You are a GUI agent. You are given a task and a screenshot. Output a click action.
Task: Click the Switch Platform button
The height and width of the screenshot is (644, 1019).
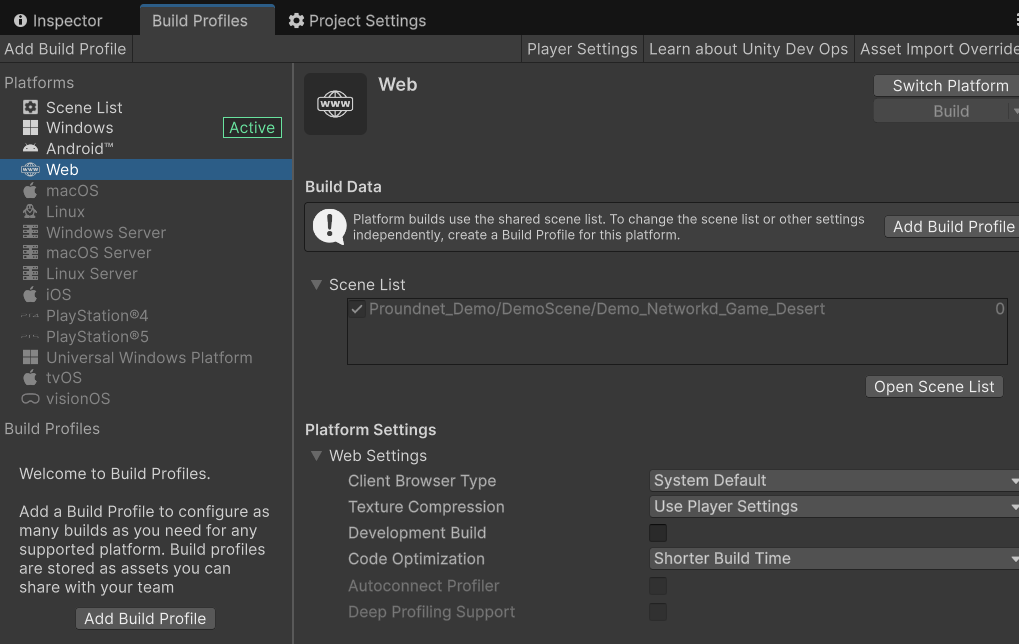[x=947, y=86]
